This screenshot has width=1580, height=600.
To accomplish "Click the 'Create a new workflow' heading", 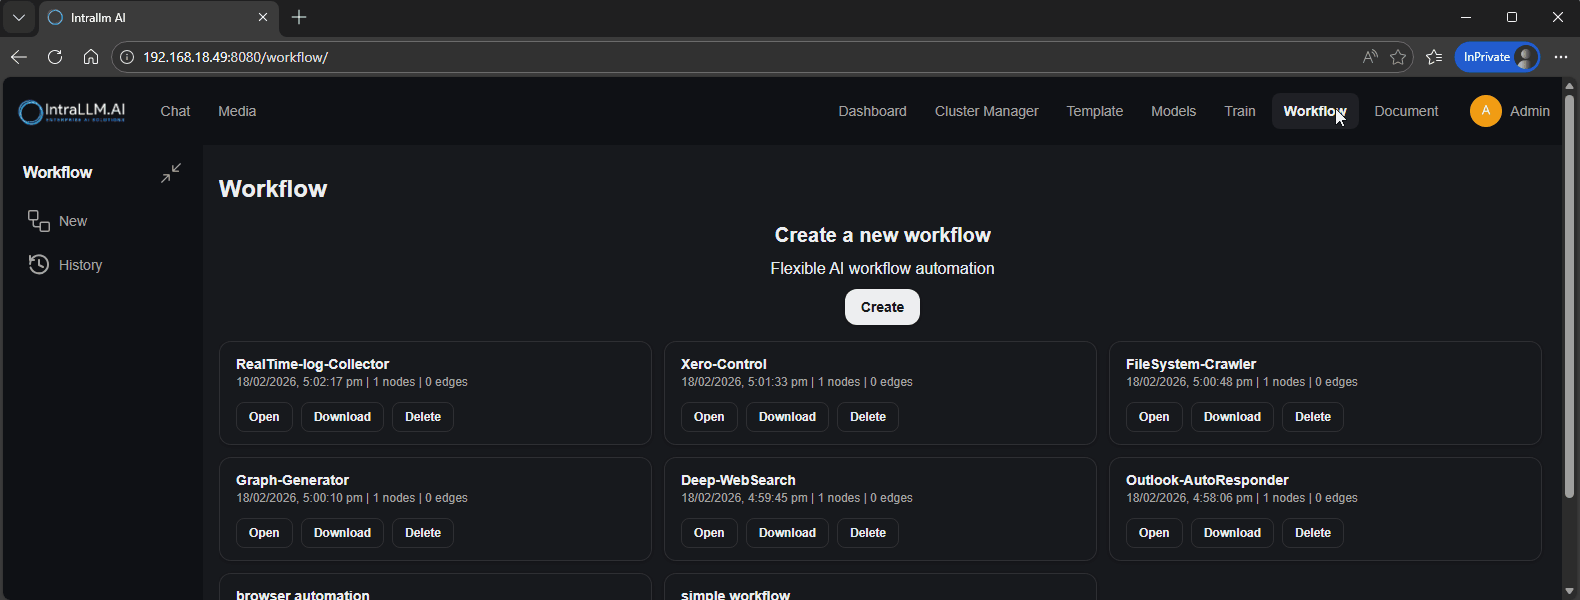I will coord(882,235).
